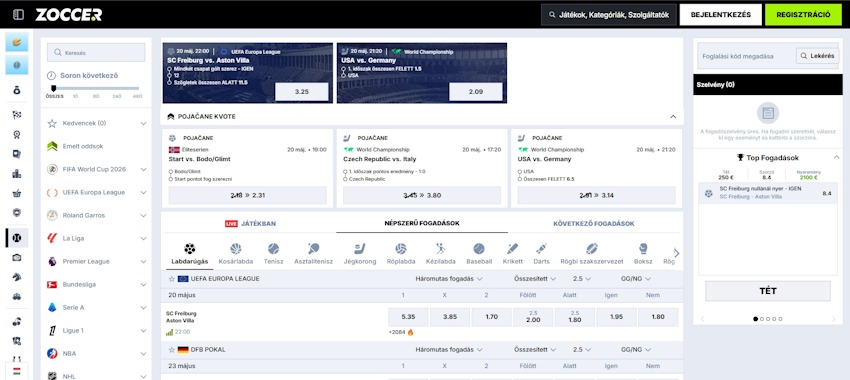The height and width of the screenshot is (380, 850).
Task: Click the orange icon atop the left rail
Action: [x=17, y=42]
